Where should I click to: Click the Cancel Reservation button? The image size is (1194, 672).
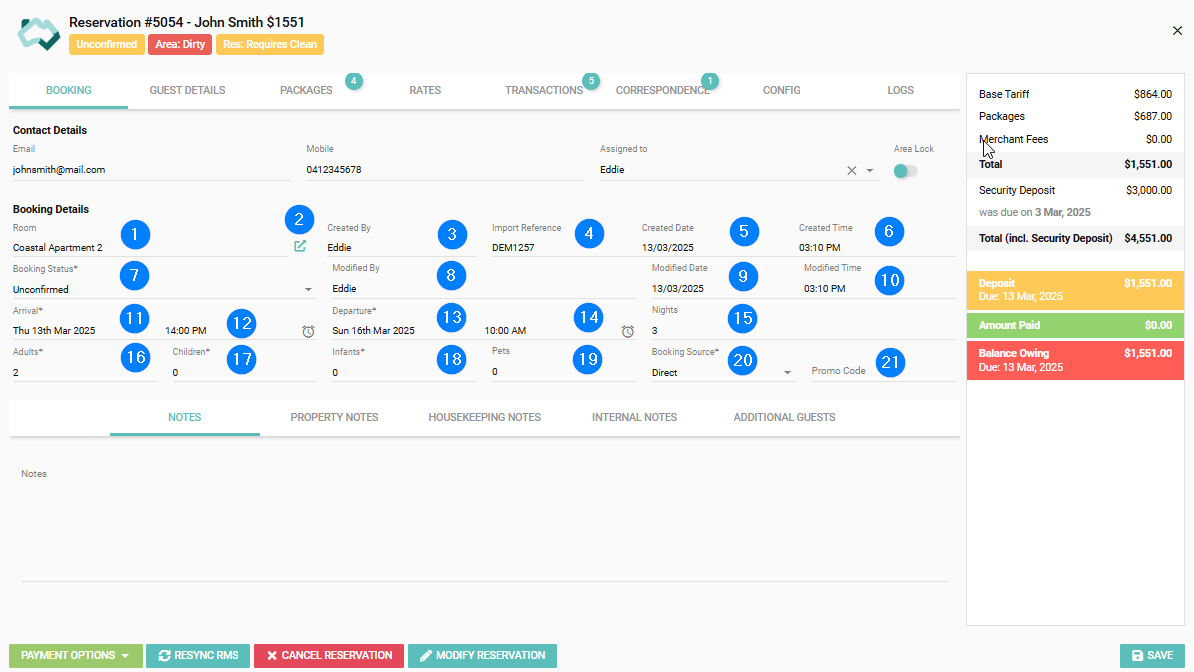pos(329,656)
